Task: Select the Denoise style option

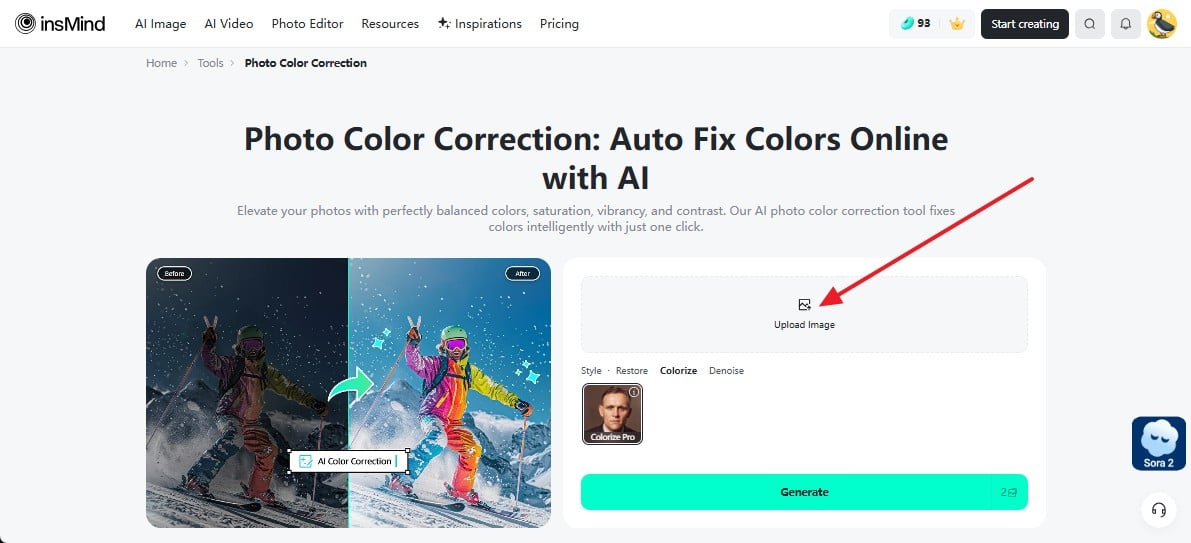Action: pyautogui.click(x=726, y=371)
